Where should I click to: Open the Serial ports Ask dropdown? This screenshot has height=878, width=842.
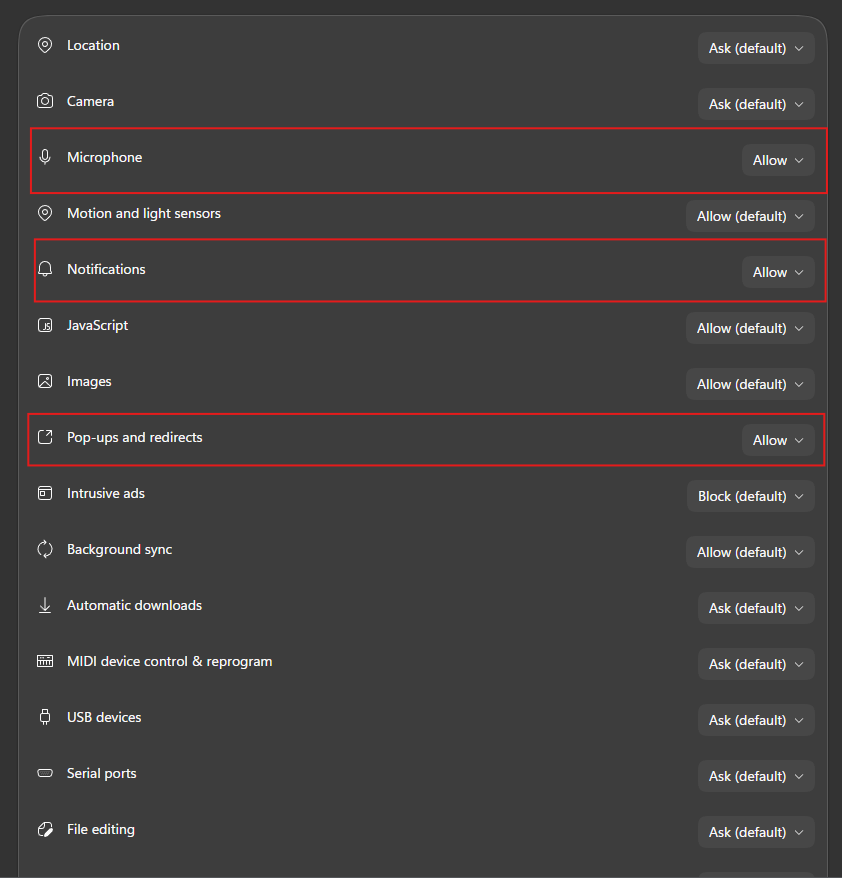click(x=756, y=776)
